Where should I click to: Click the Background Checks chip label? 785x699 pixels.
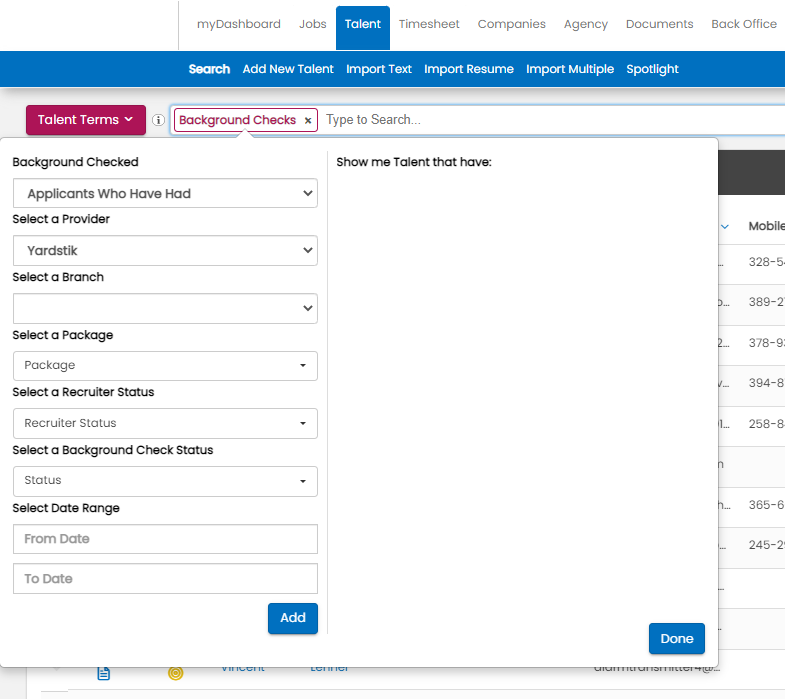(237, 120)
